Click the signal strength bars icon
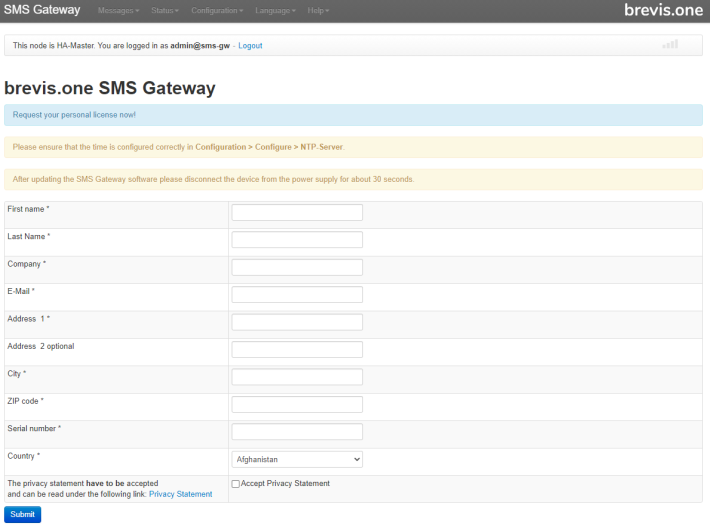 point(670,44)
